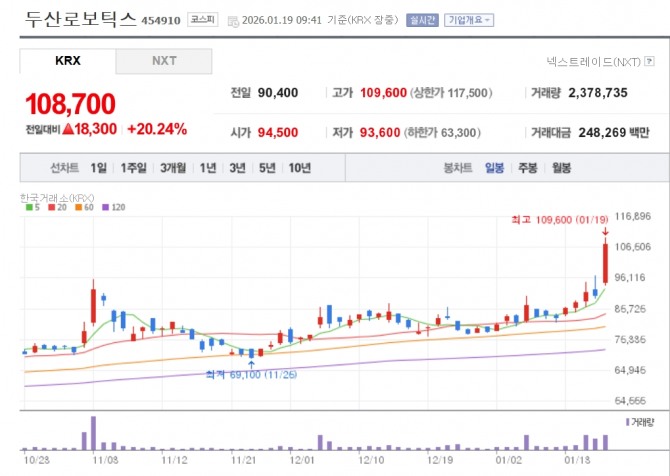
Task: Click the stock code 454910
Action: 161,21
